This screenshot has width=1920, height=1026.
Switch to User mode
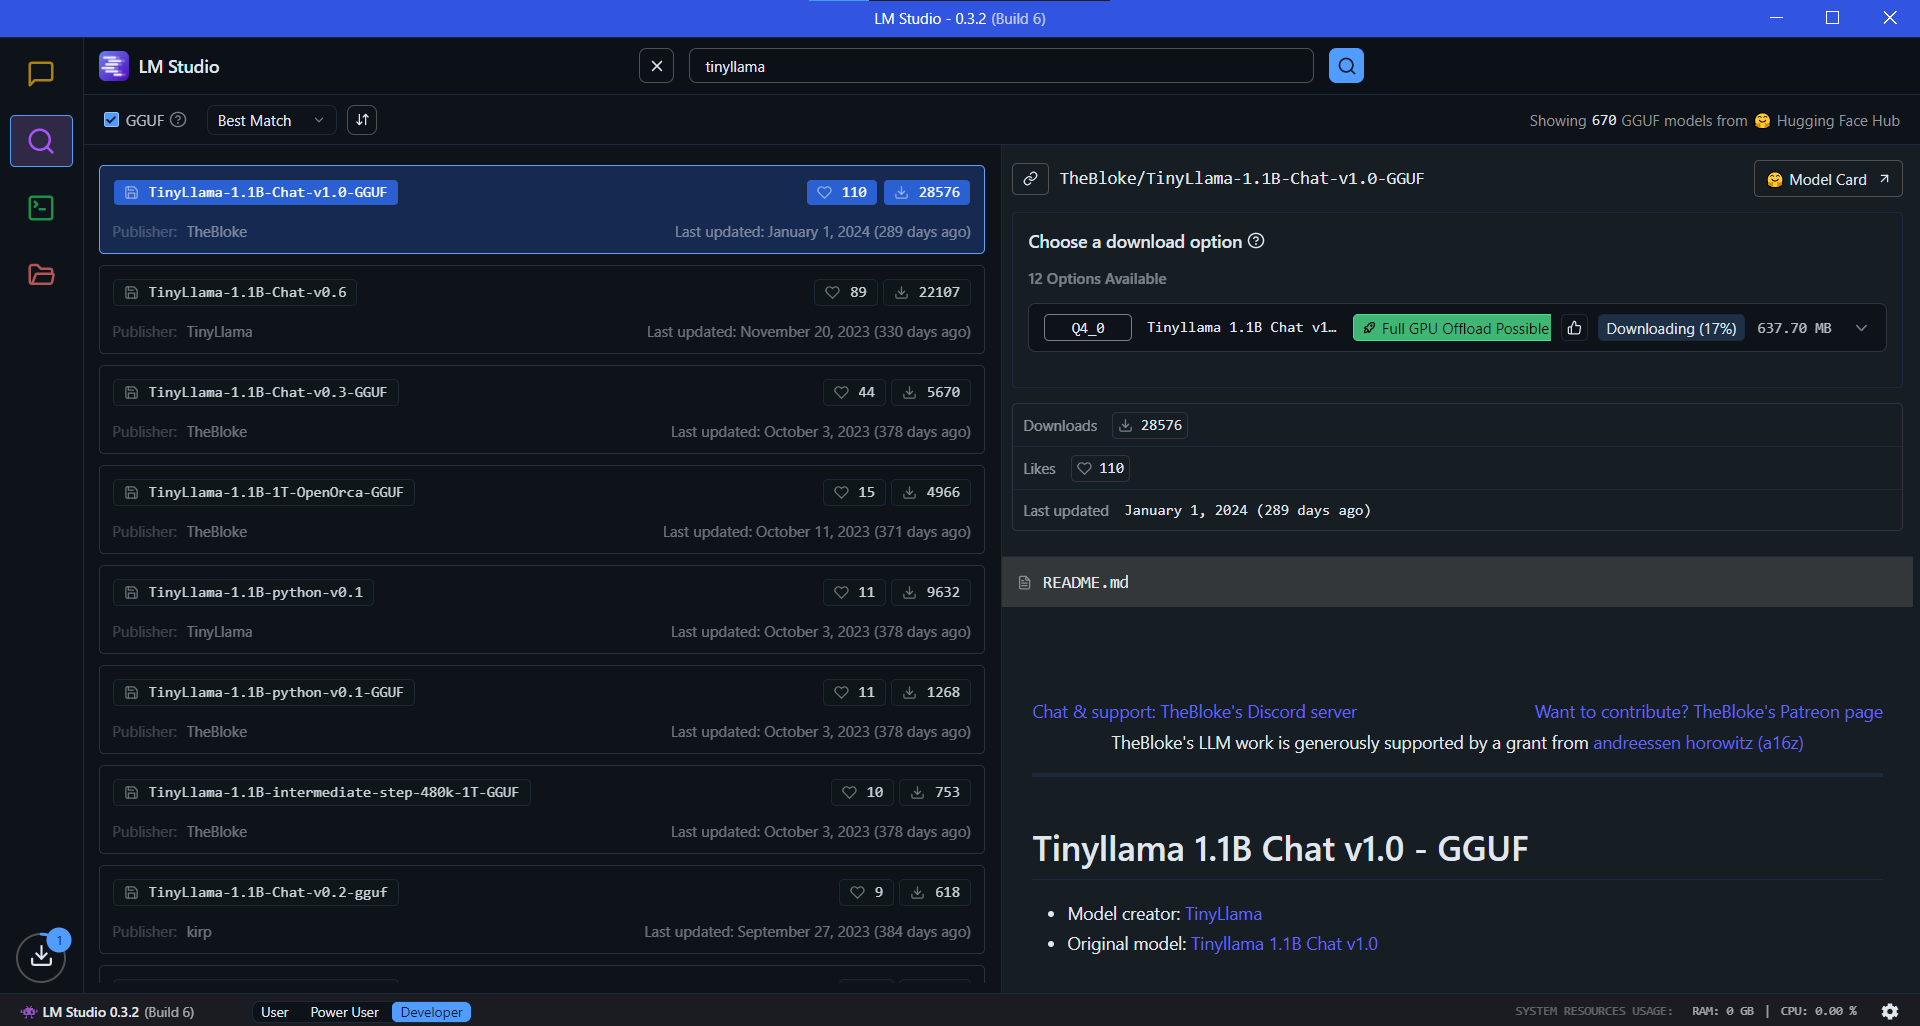275,1012
